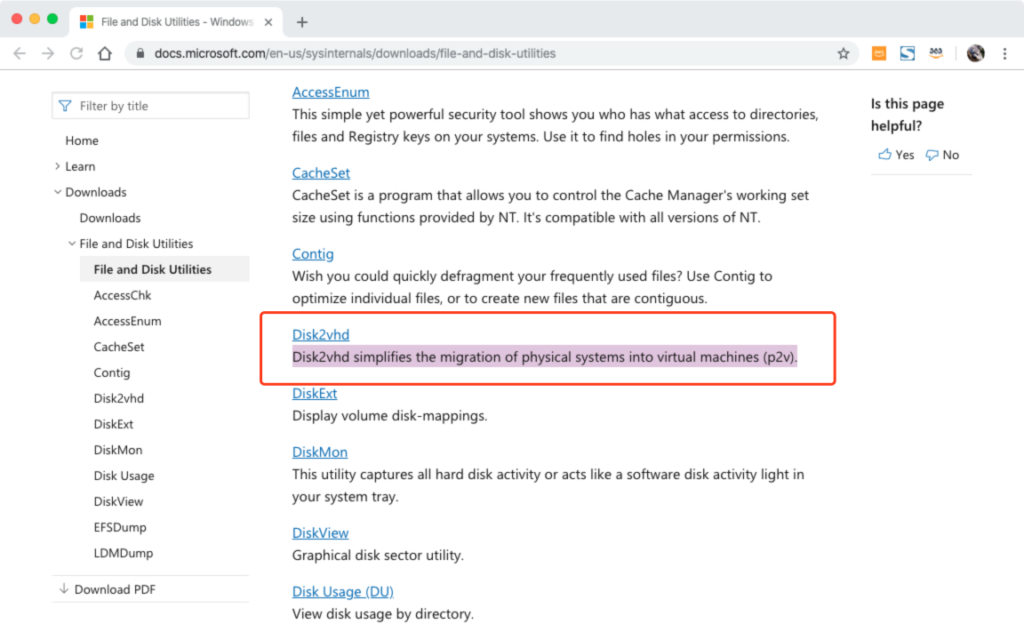Collapse the Downloads tree node
The height and width of the screenshot is (624, 1024).
tap(58, 192)
